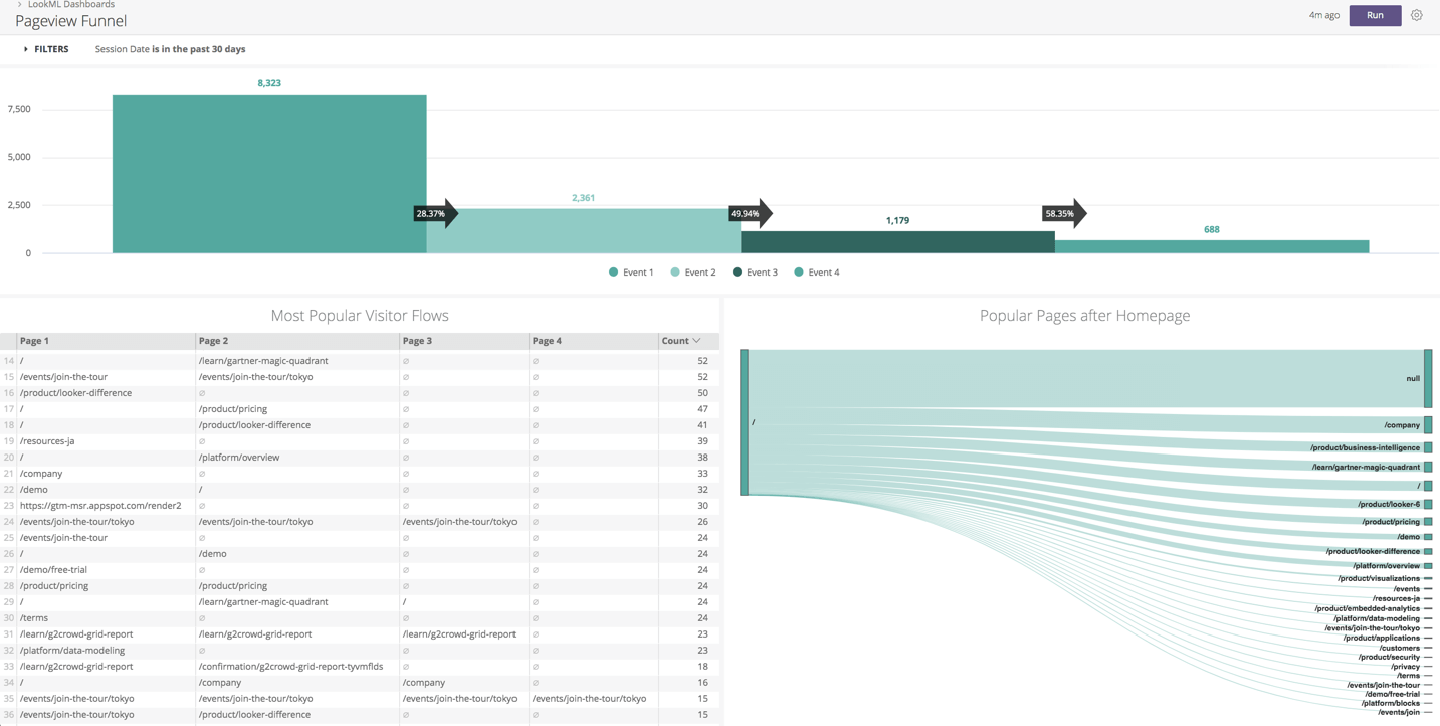The image size is (1440, 726).
Task: Click /demo/free-trial in row 27
Action: coord(52,570)
